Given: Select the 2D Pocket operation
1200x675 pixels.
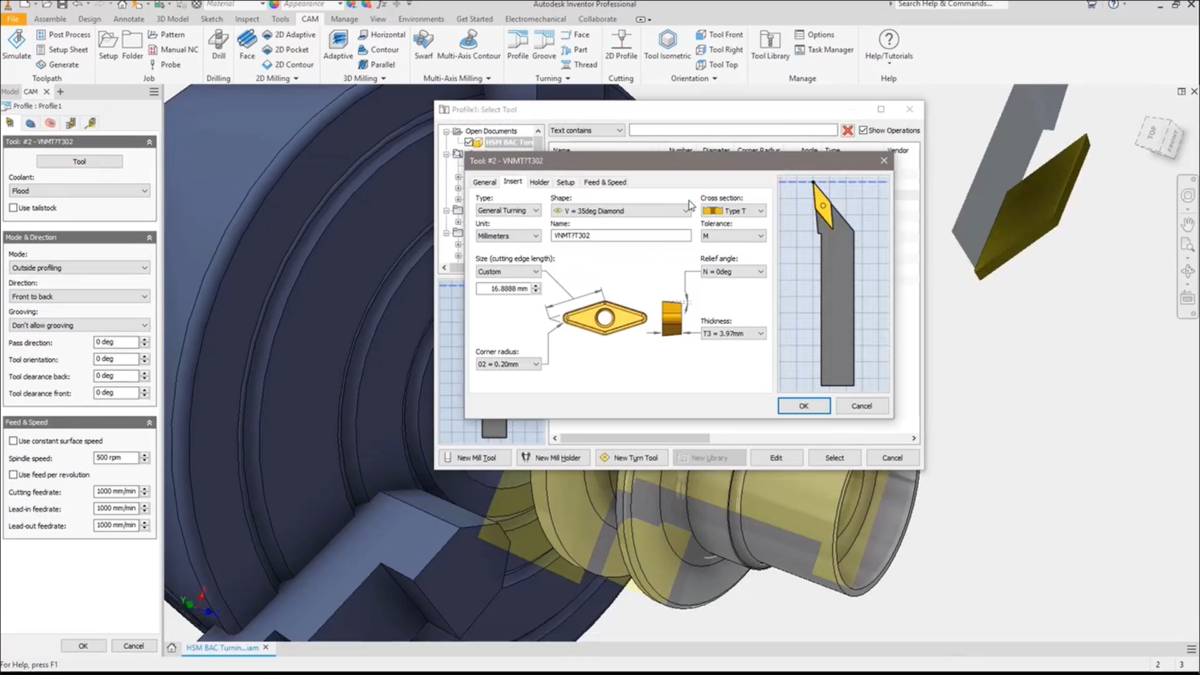Looking at the screenshot, I should coord(286,49).
